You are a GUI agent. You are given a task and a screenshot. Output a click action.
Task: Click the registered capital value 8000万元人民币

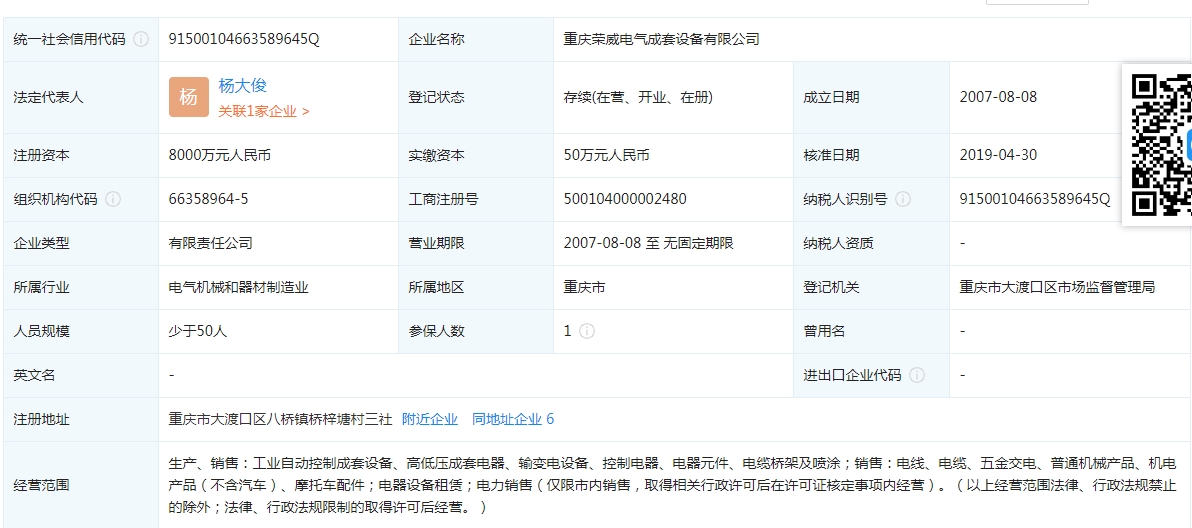point(220,155)
